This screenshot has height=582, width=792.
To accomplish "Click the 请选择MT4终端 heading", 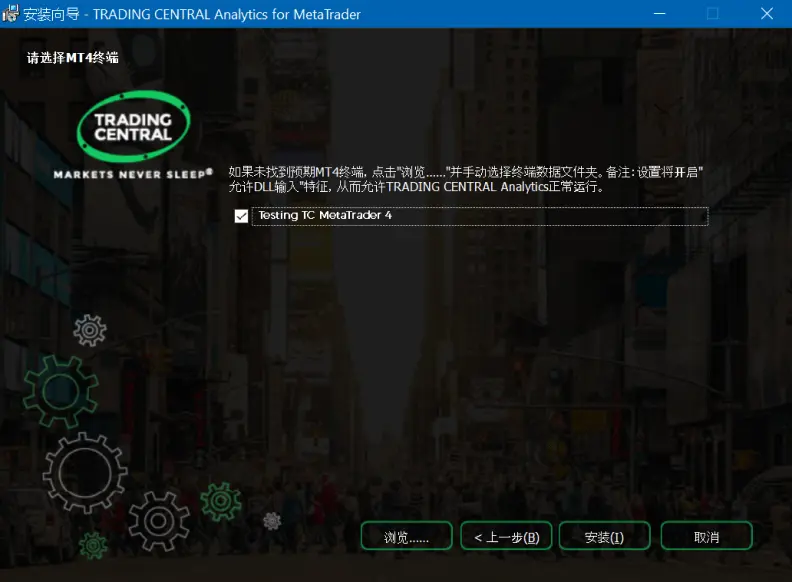I will (73, 58).
